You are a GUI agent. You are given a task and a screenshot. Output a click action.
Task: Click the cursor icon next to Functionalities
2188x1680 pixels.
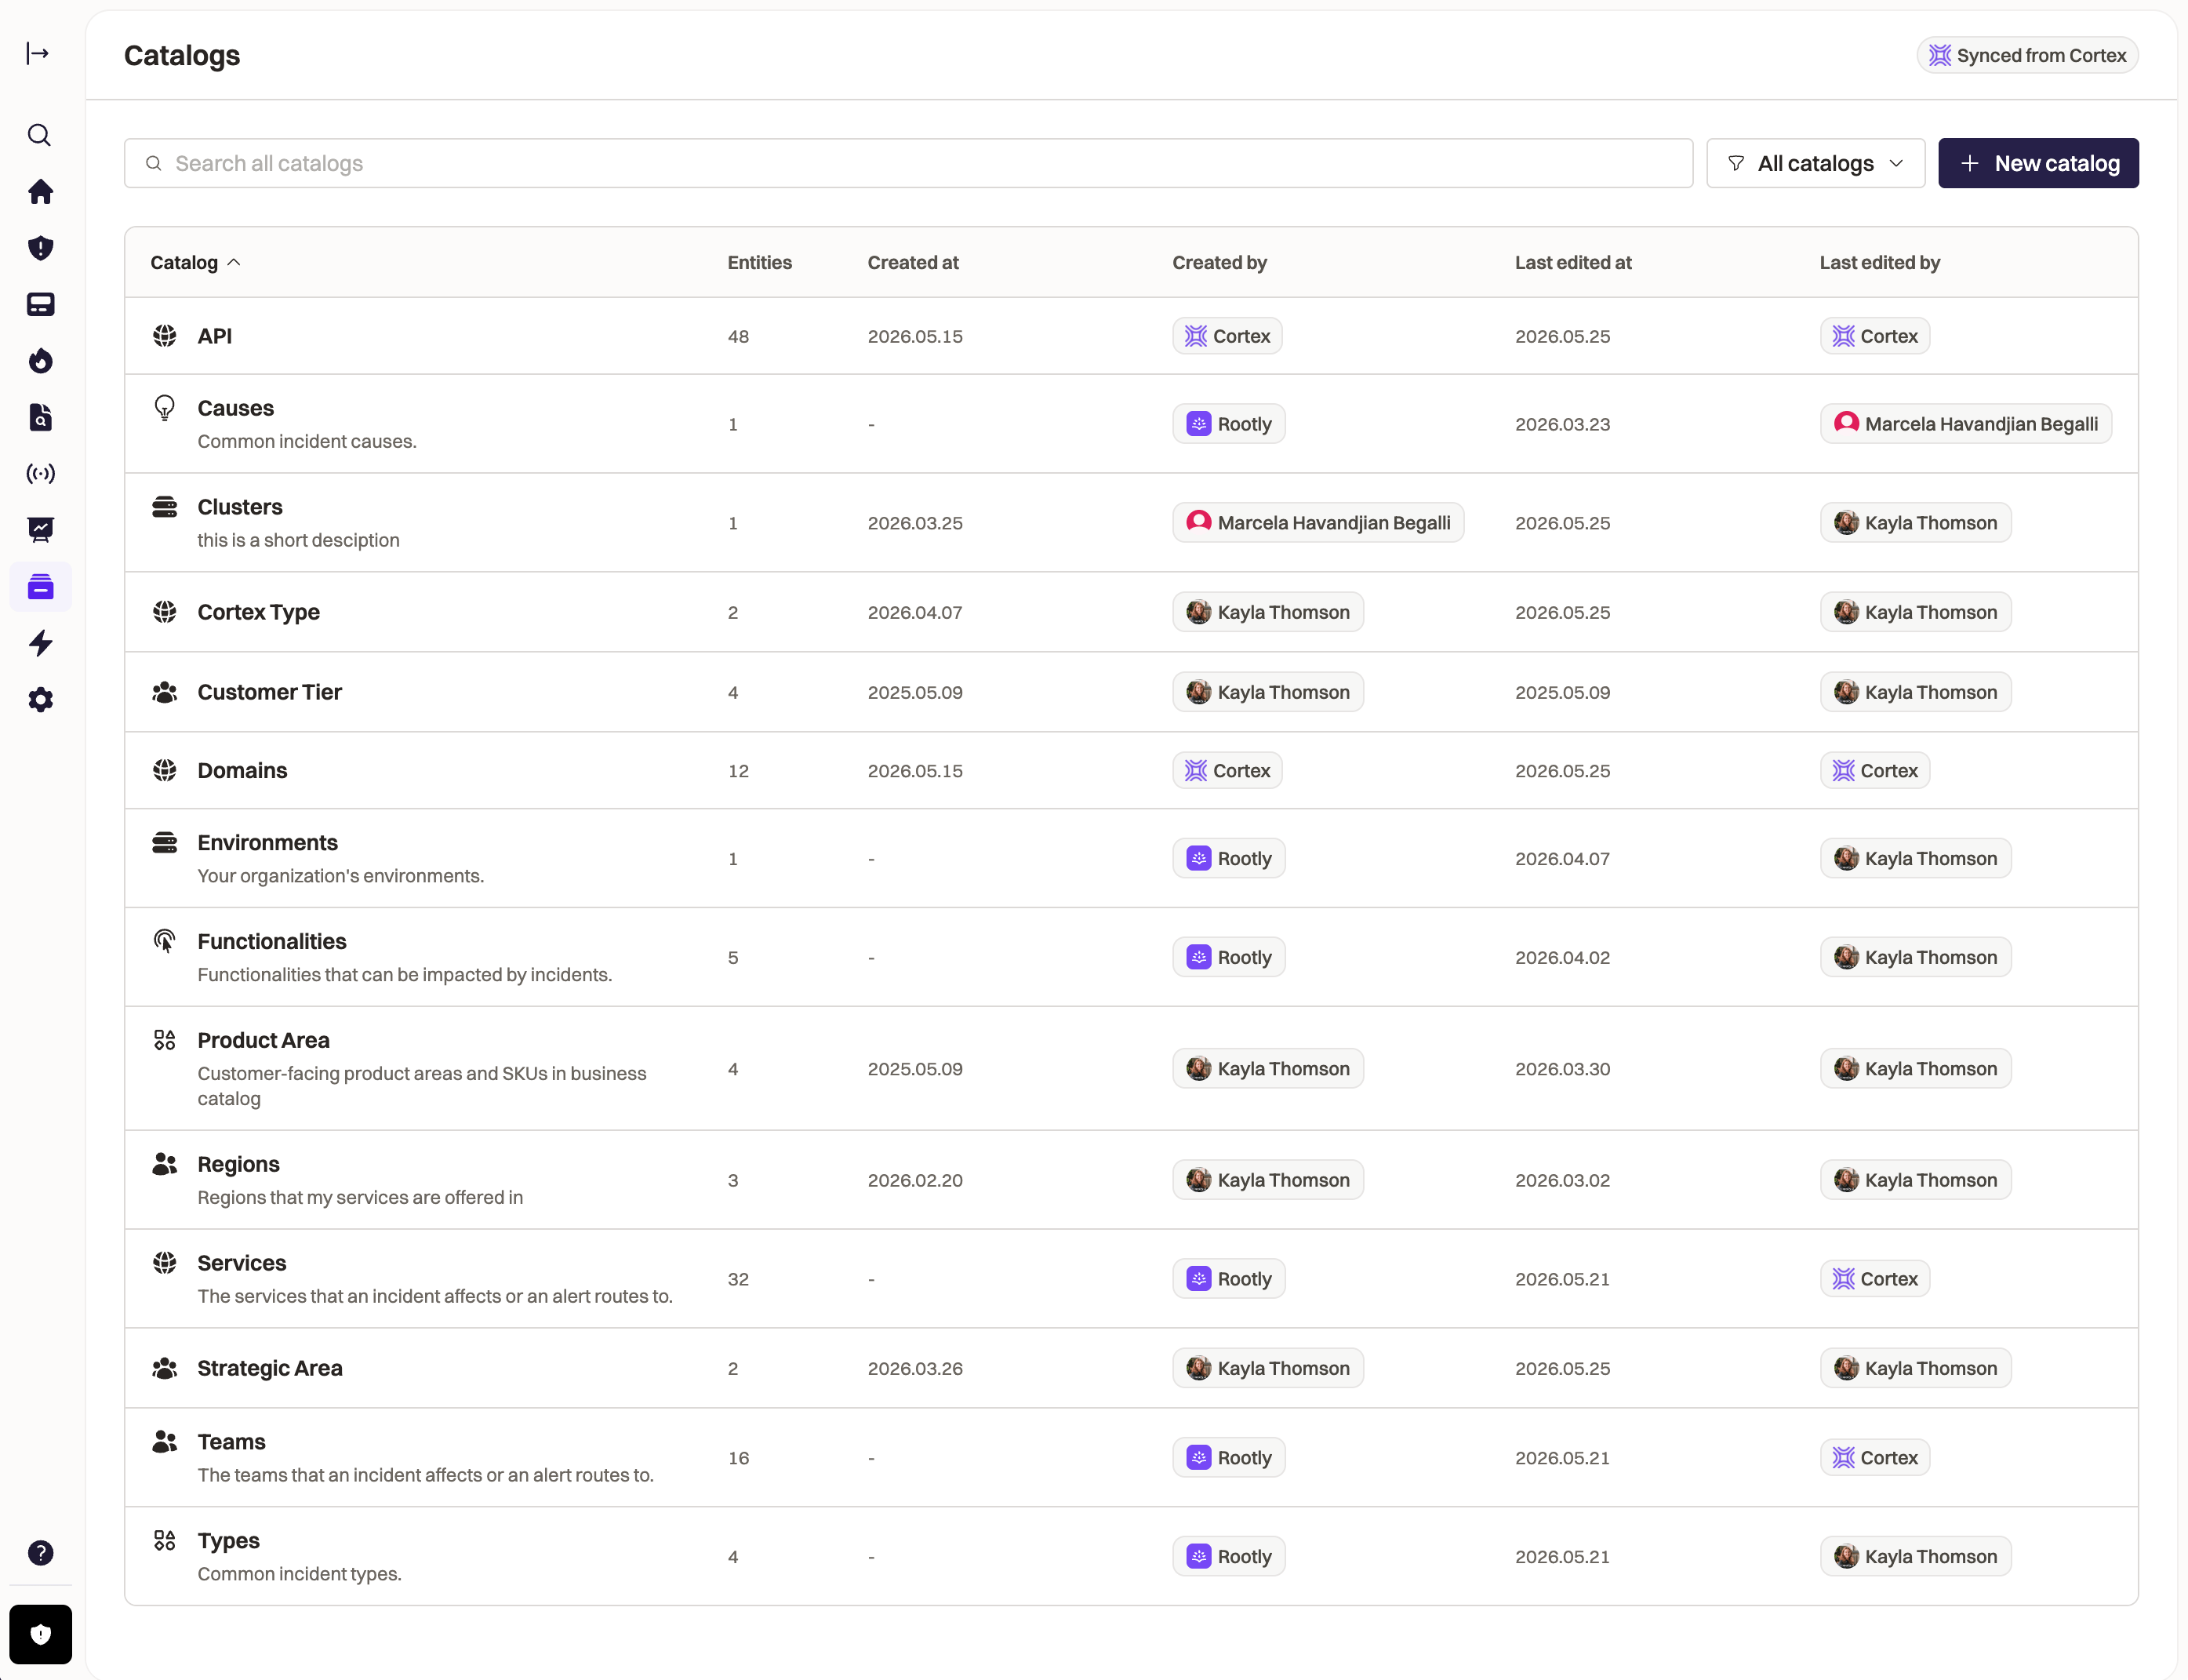pos(165,941)
